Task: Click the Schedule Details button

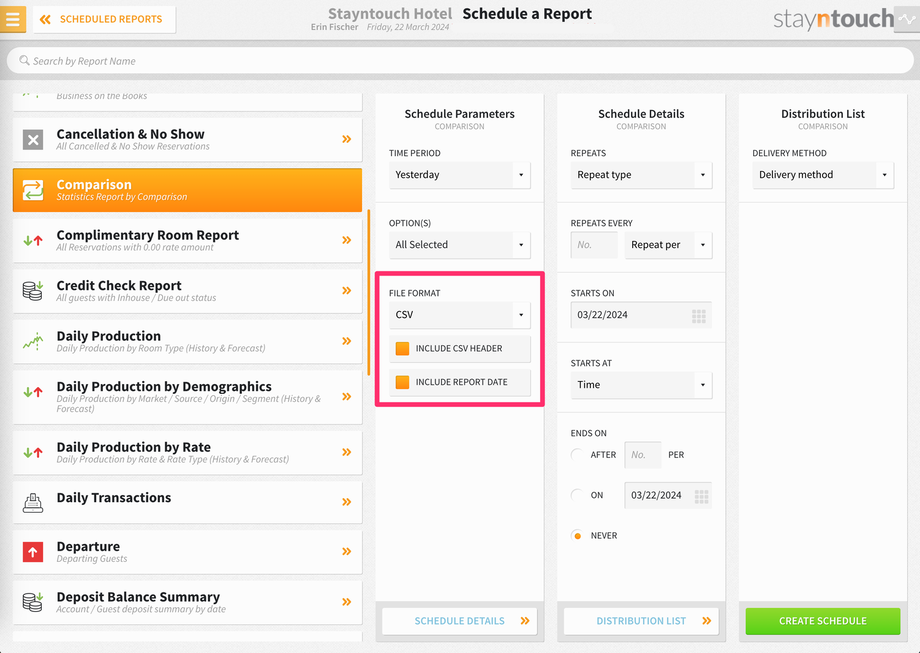Action: click(459, 621)
